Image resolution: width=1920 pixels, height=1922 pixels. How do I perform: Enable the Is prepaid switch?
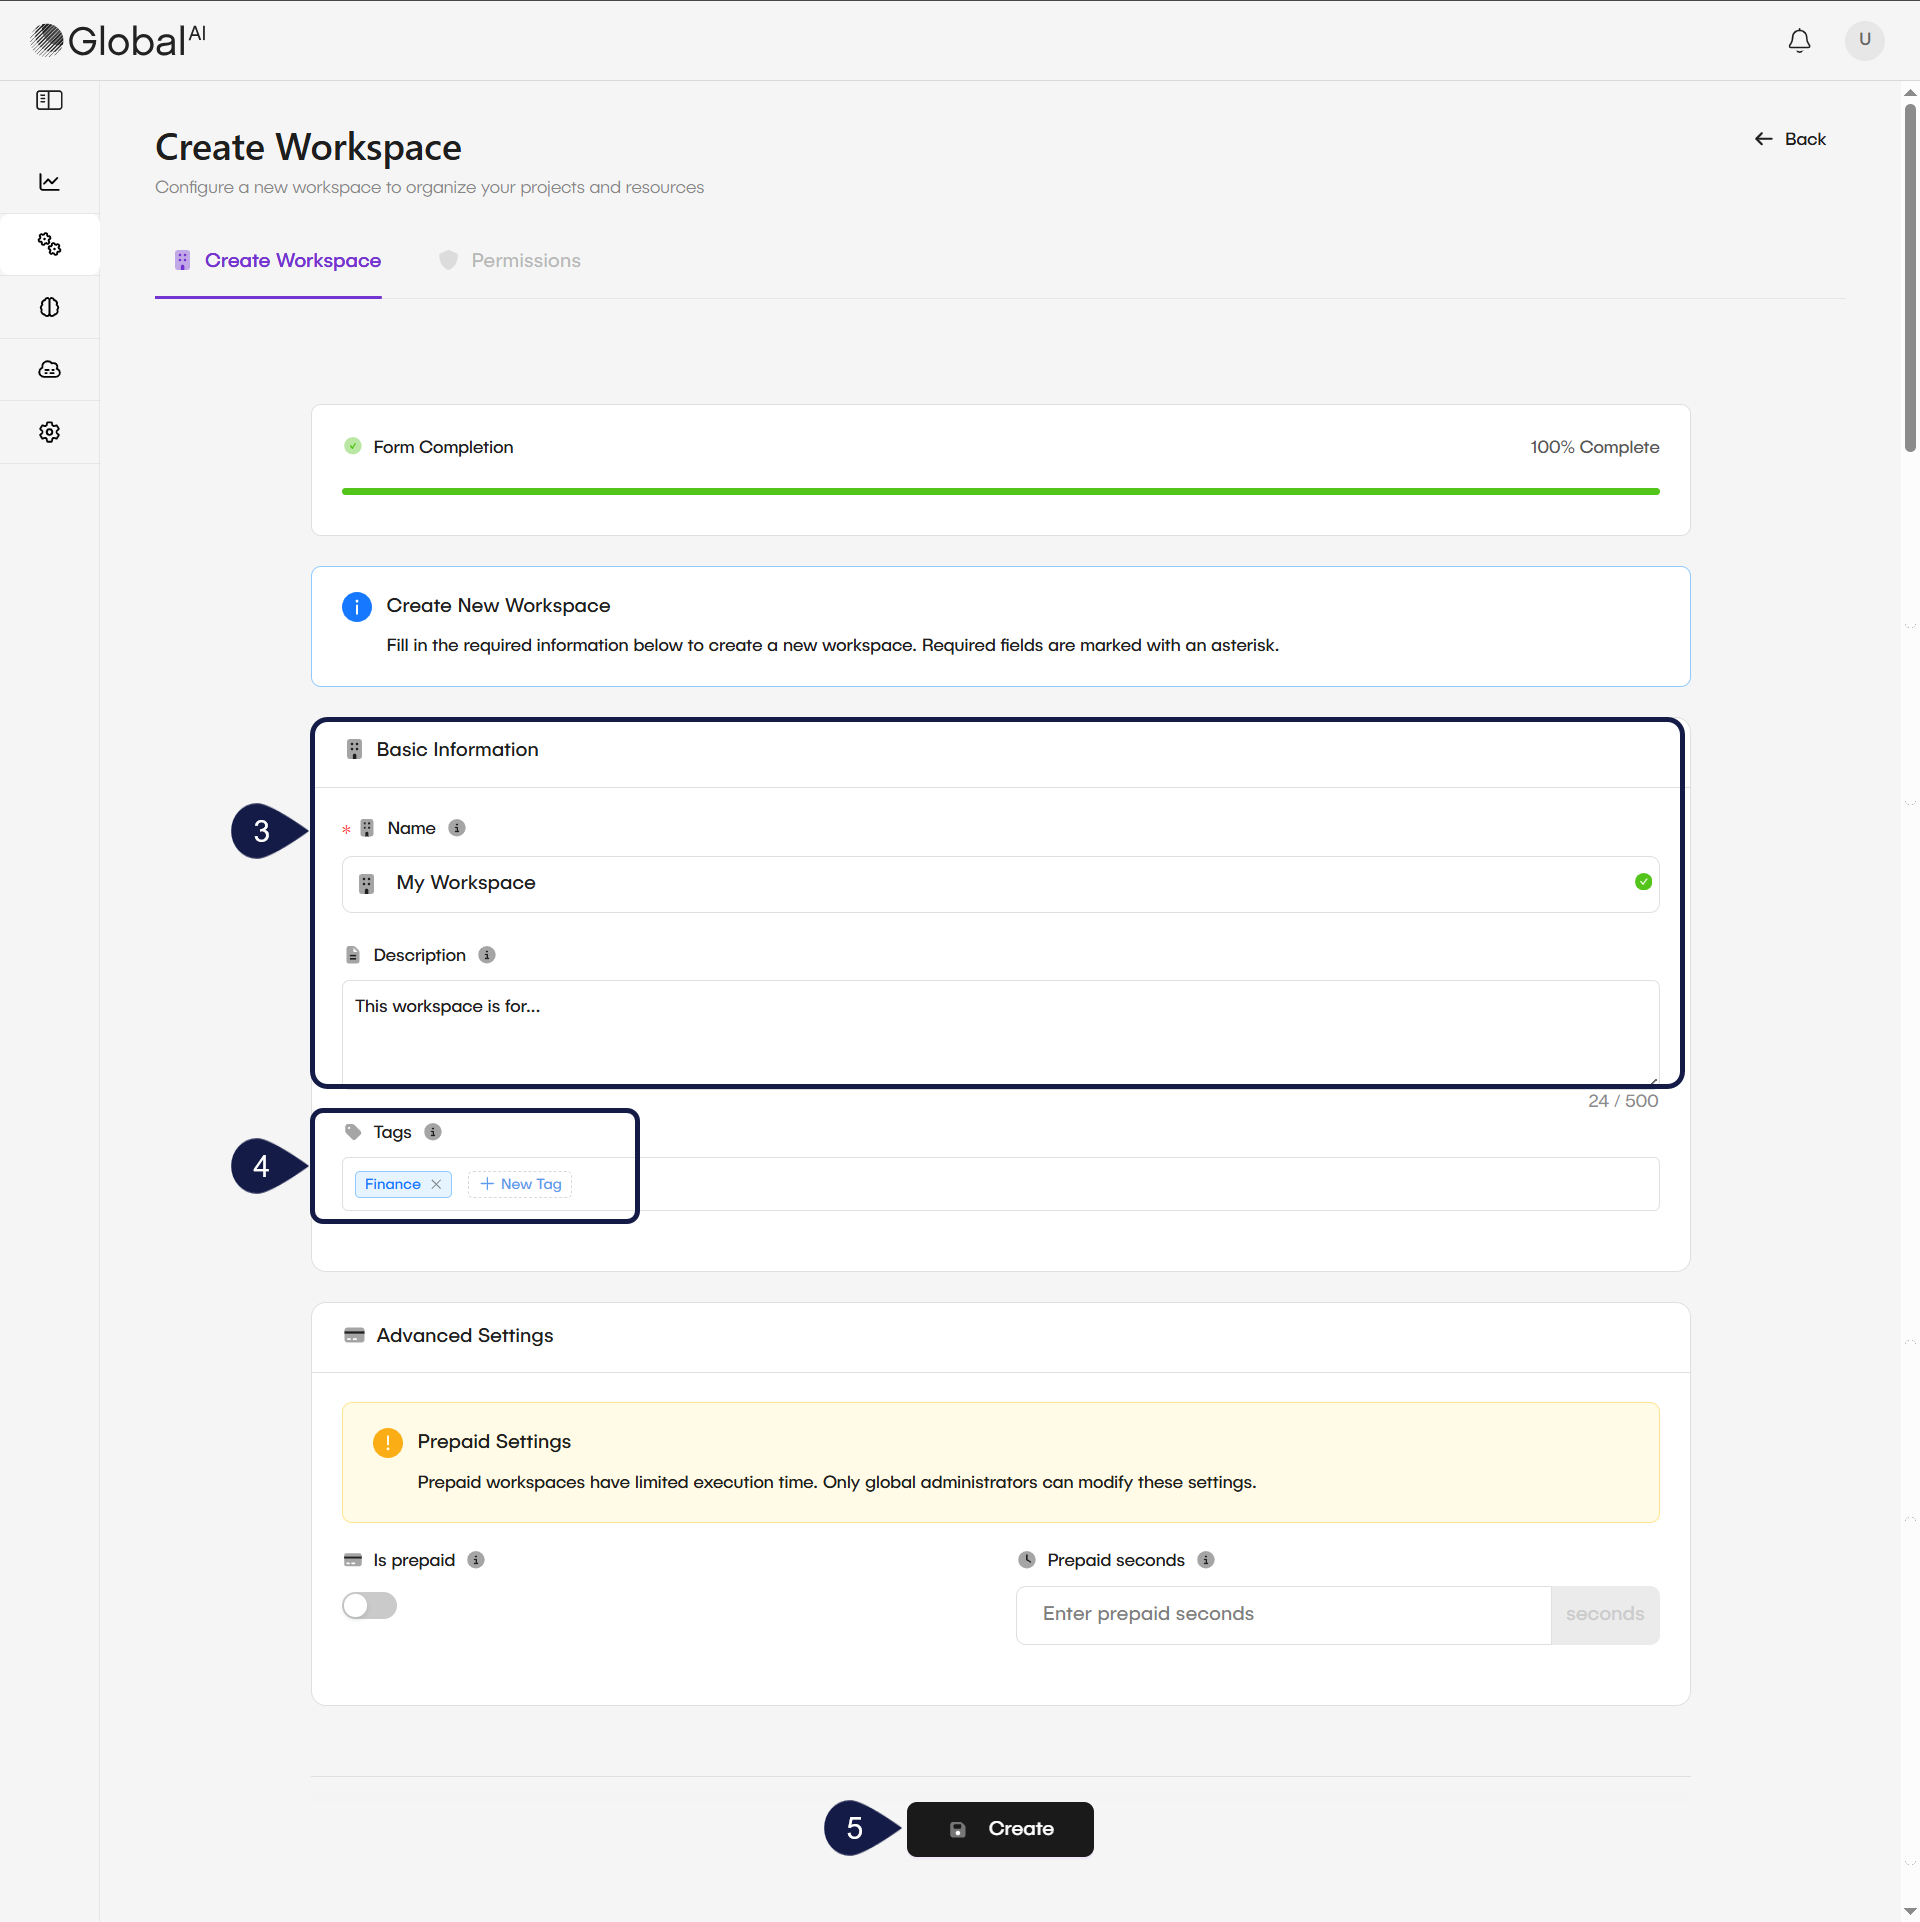coord(369,1606)
